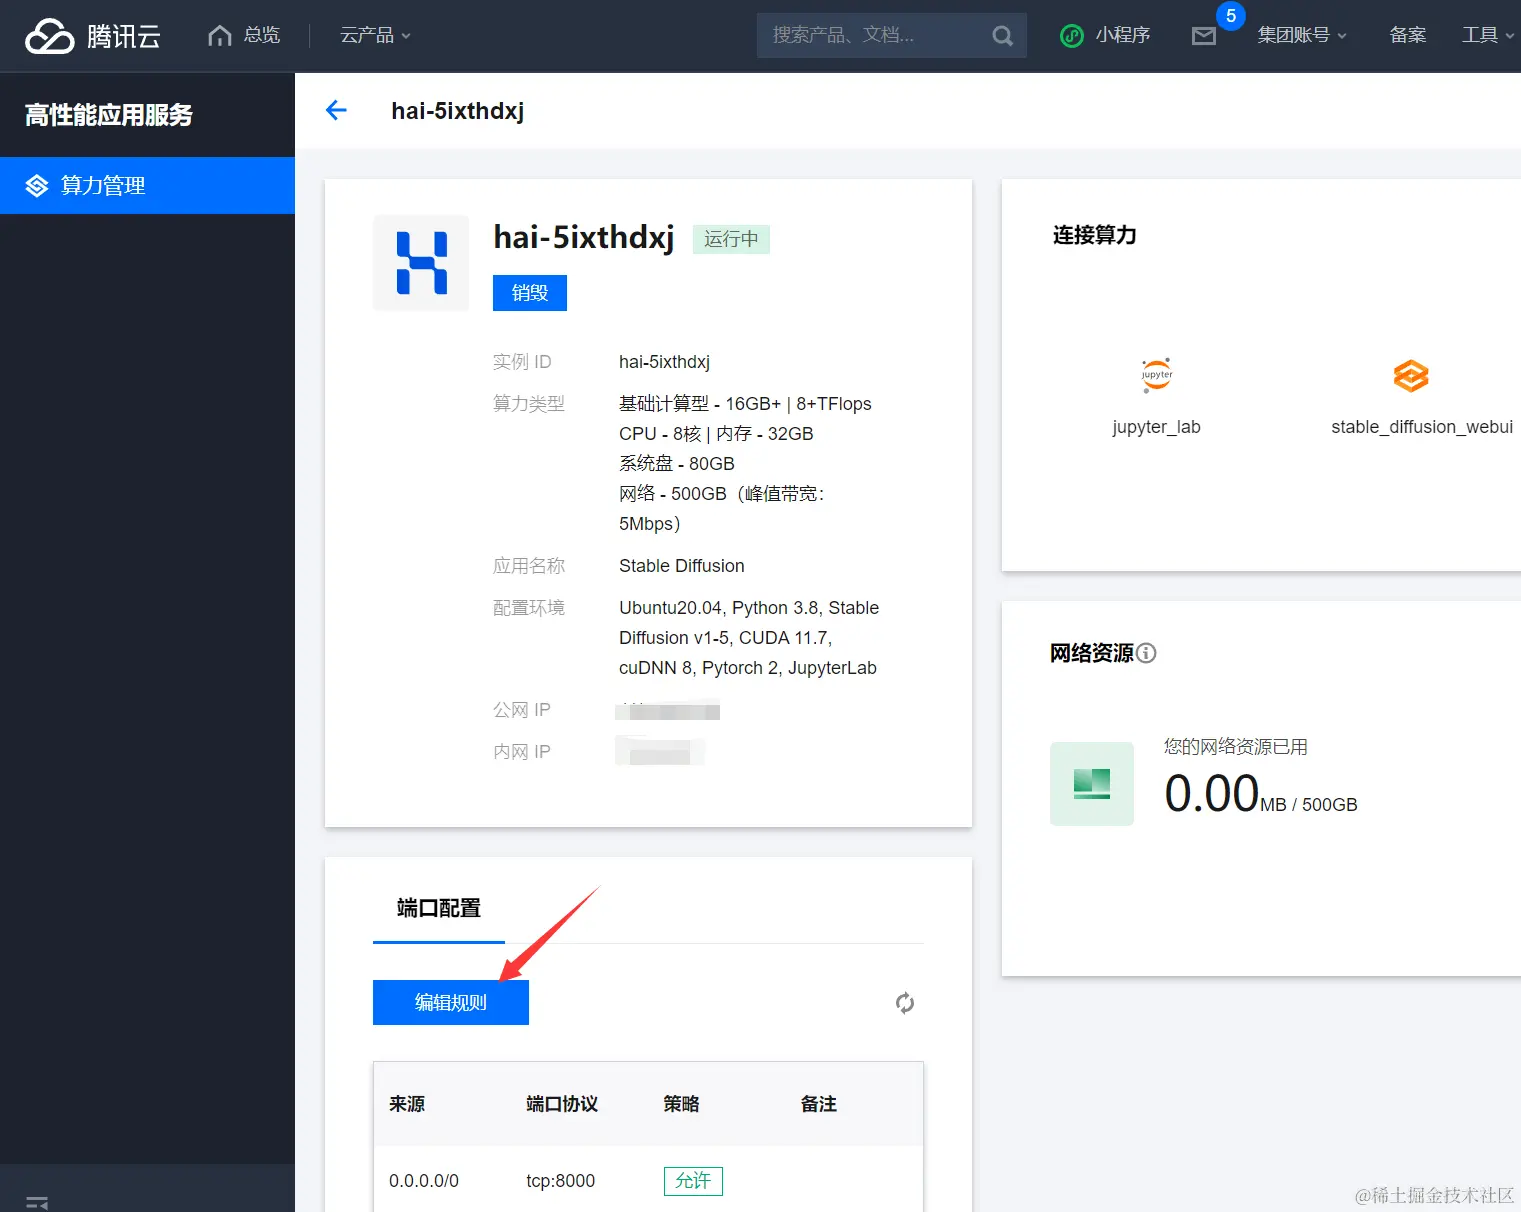Screen dimensions: 1521x1212
Task: Click the 策略 column header
Action: click(682, 1104)
